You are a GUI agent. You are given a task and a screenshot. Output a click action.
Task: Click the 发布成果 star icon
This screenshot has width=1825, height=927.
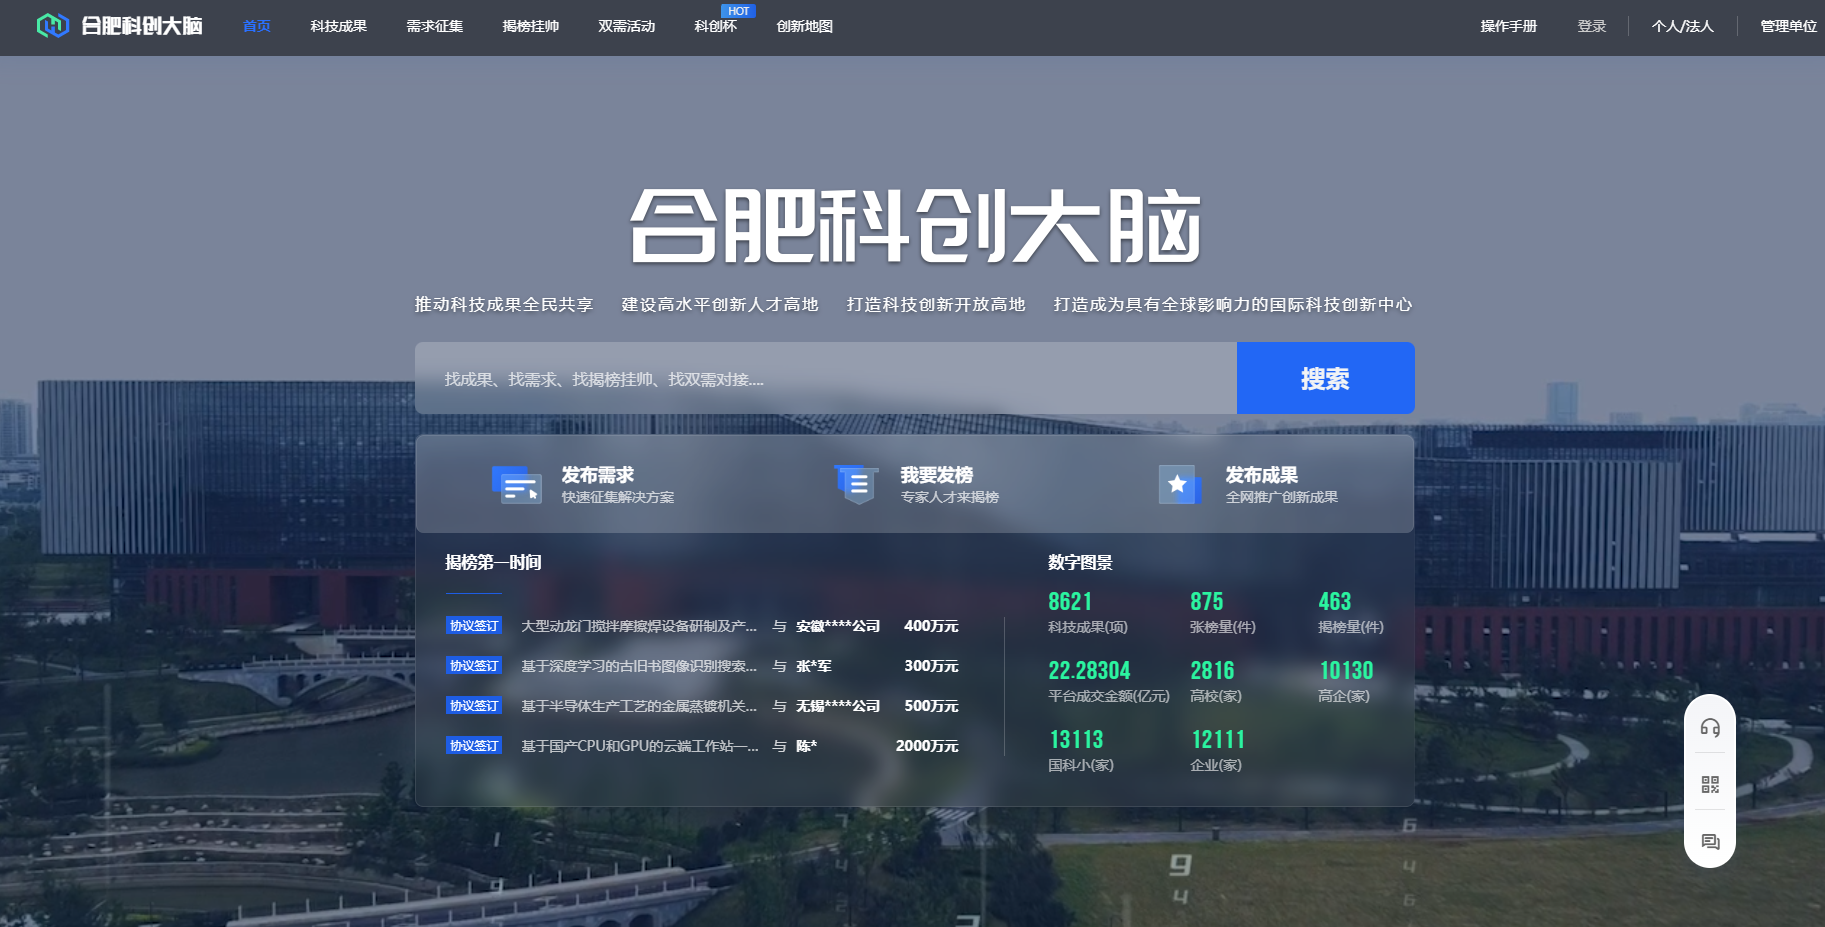coord(1178,485)
